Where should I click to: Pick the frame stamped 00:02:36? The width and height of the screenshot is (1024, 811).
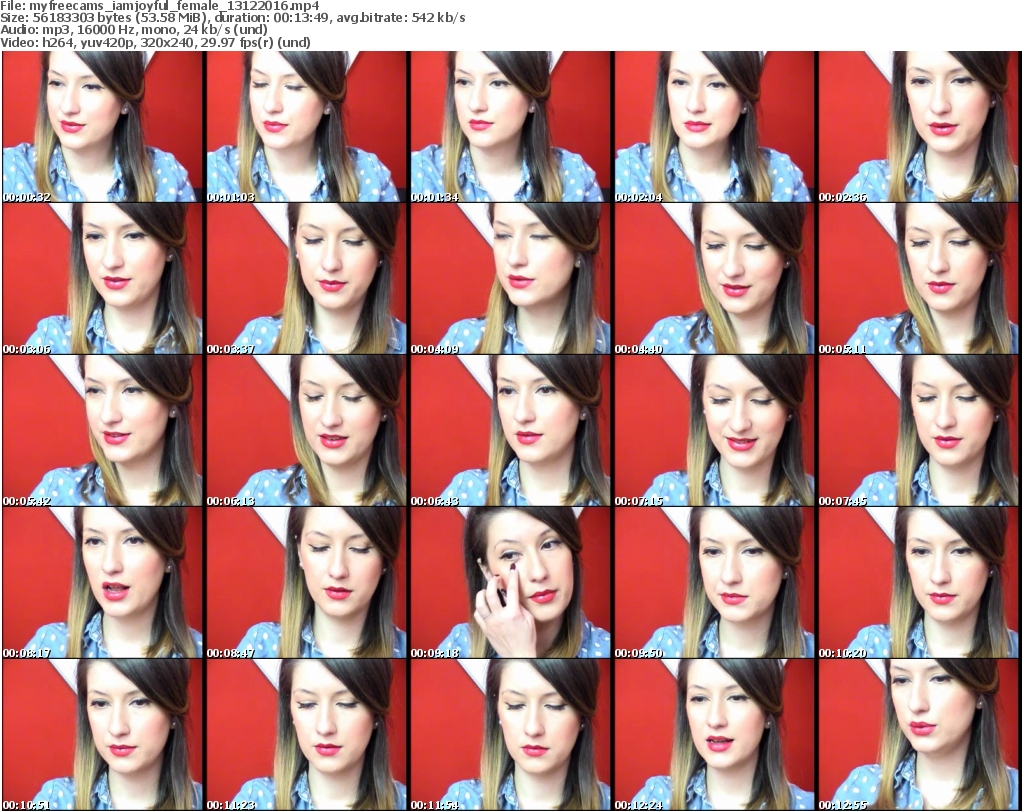pyautogui.click(x=918, y=127)
